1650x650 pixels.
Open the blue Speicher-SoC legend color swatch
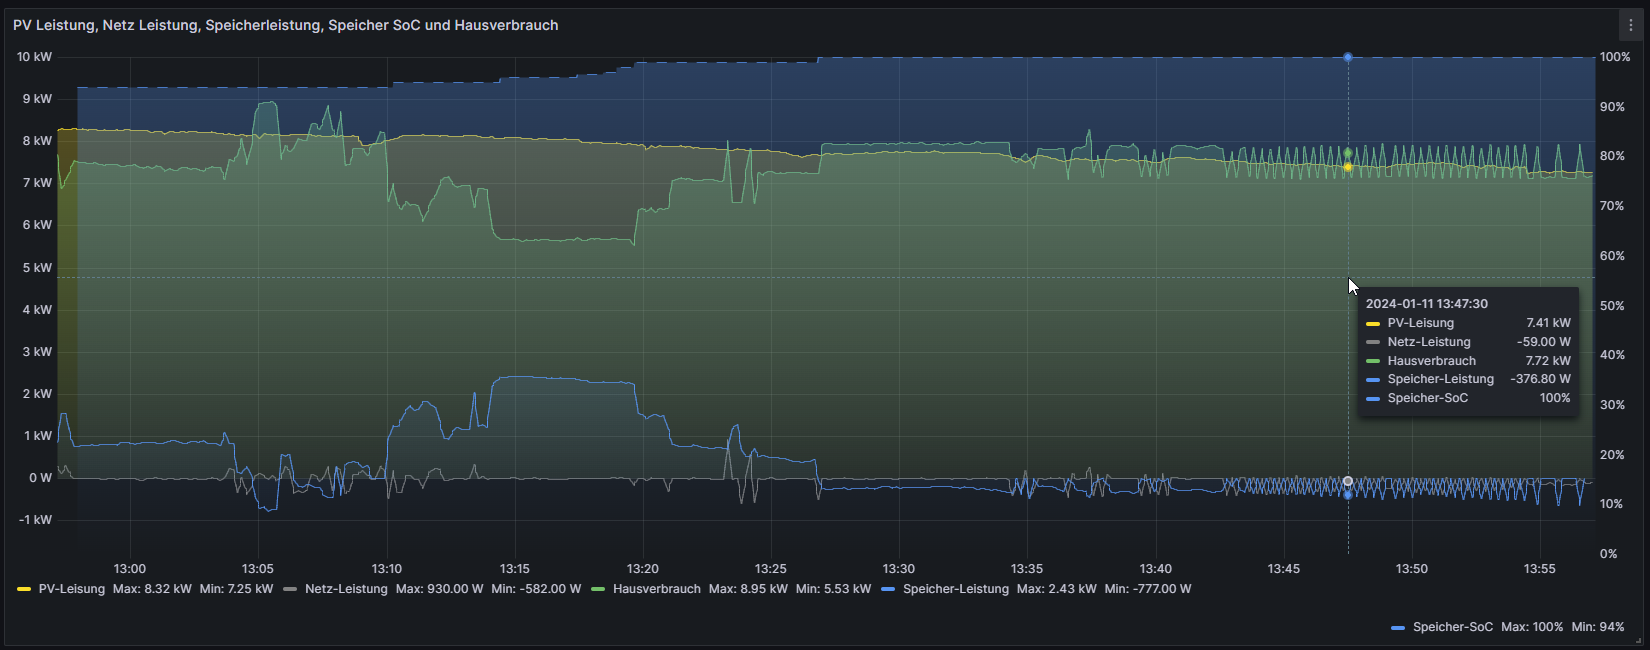(1398, 627)
